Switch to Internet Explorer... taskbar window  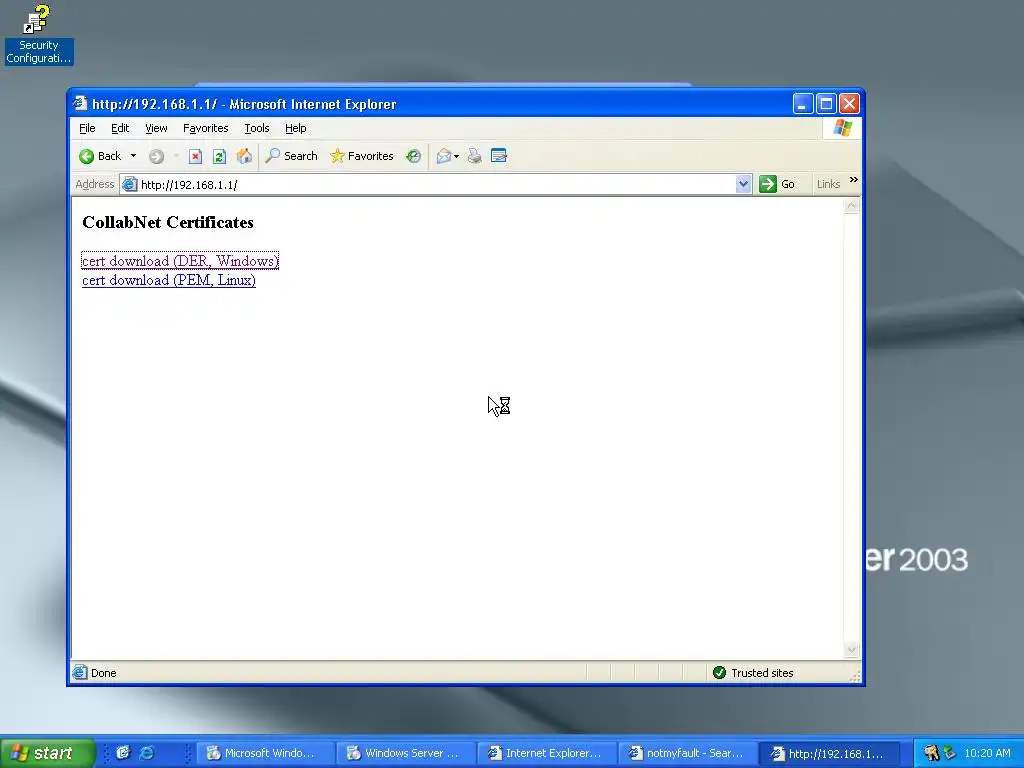click(547, 753)
